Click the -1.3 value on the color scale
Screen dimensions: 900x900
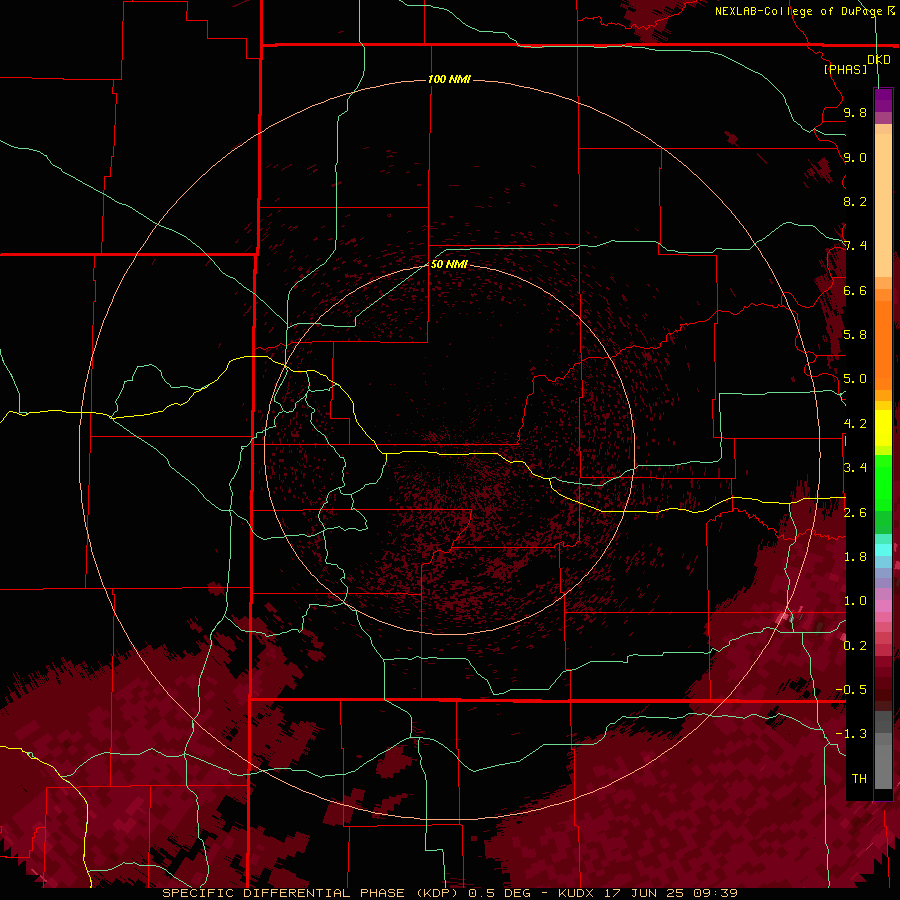click(x=851, y=734)
